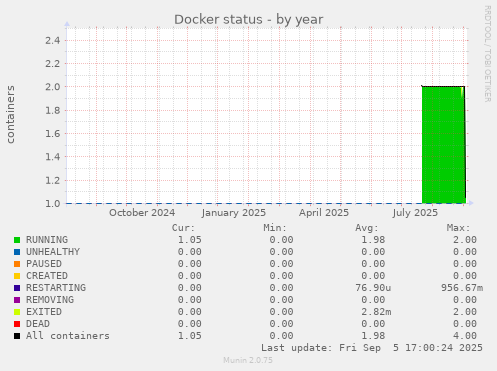Click the 2.4 y-axis tick label
This screenshot has width=497, height=371.
(x=53, y=41)
